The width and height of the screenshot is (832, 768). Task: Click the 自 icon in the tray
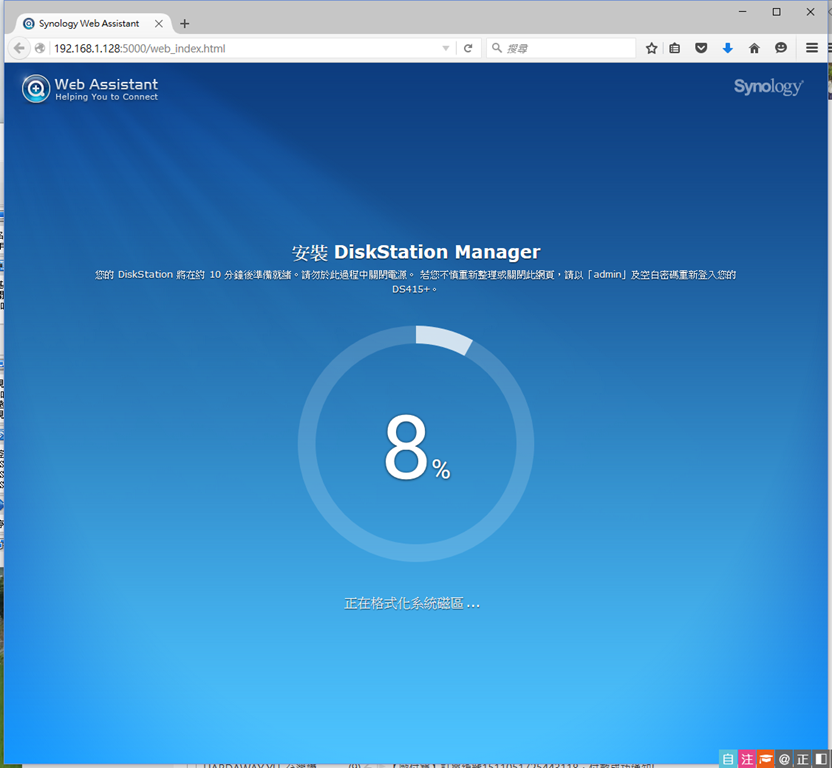pyautogui.click(x=729, y=759)
